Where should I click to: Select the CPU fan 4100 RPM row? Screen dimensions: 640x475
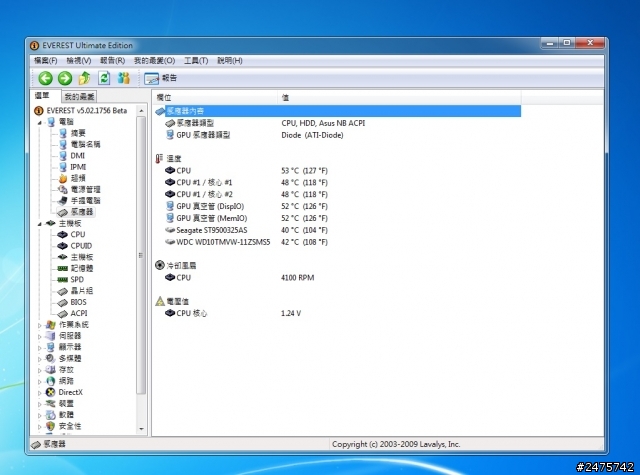pyautogui.click(x=338, y=277)
